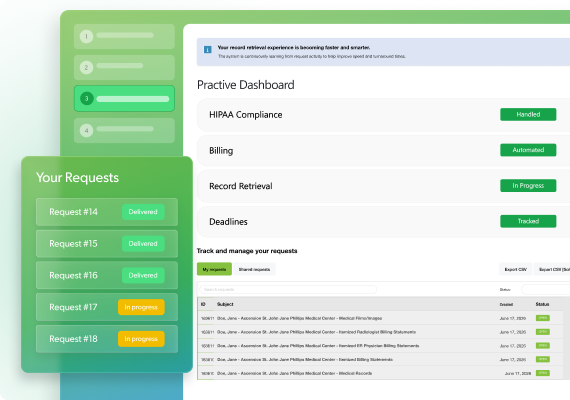Click Record Retrieval In Progress badge
Image resolution: width=570 pixels, height=400 pixels.
pyautogui.click(x=528, y=185)
